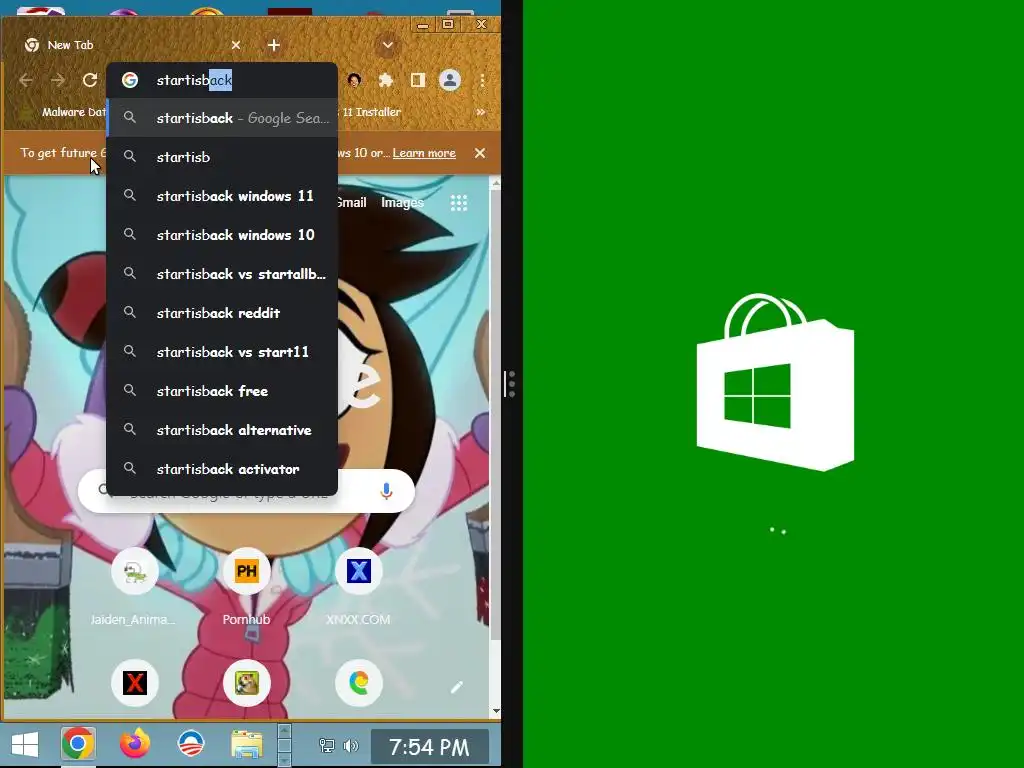1024x768 pixels.
Task: Open Chrome from taskbar
Action: point(78,744)
